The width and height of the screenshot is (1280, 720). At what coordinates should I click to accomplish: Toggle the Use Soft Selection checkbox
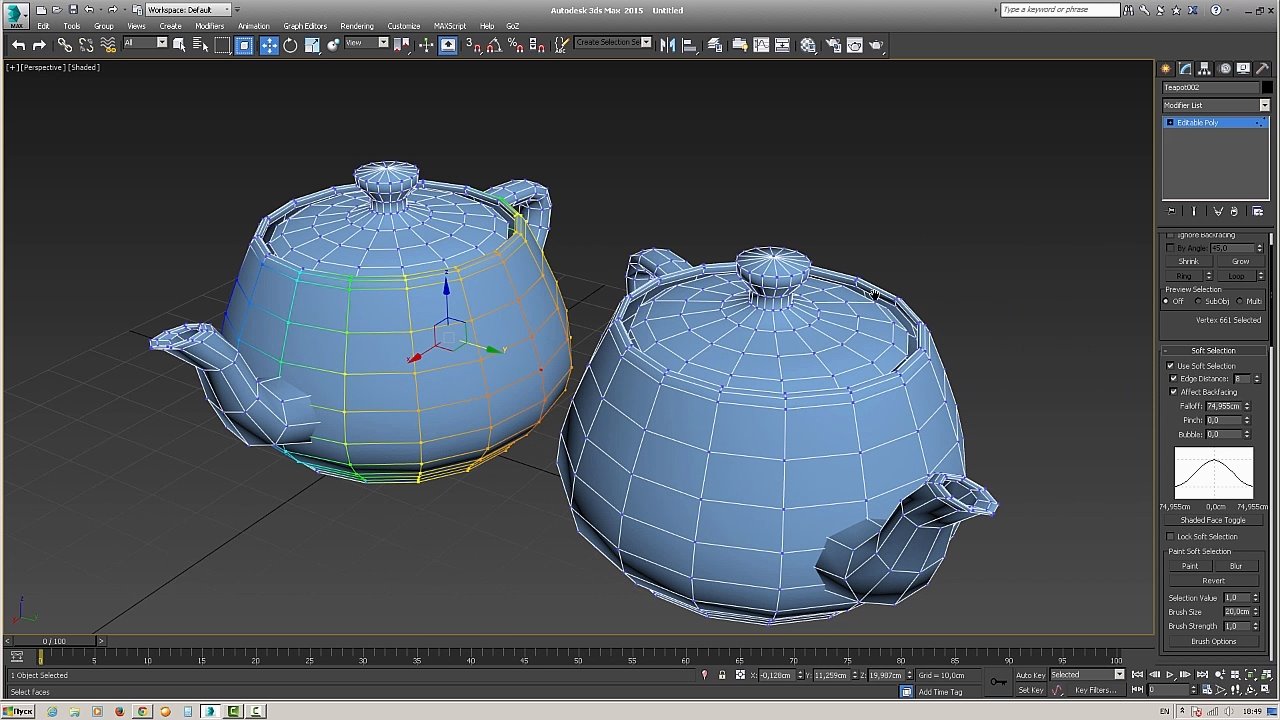pos(1171,366)
